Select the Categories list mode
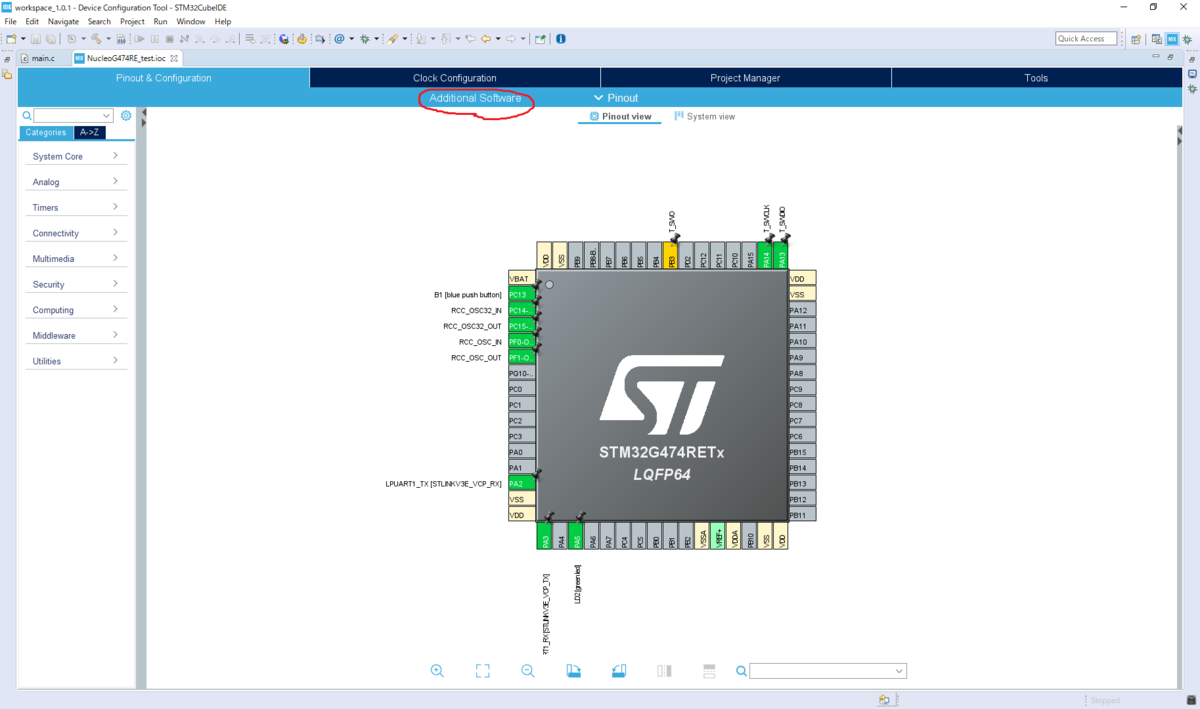Screen dimensions: 1200x709 46,132
